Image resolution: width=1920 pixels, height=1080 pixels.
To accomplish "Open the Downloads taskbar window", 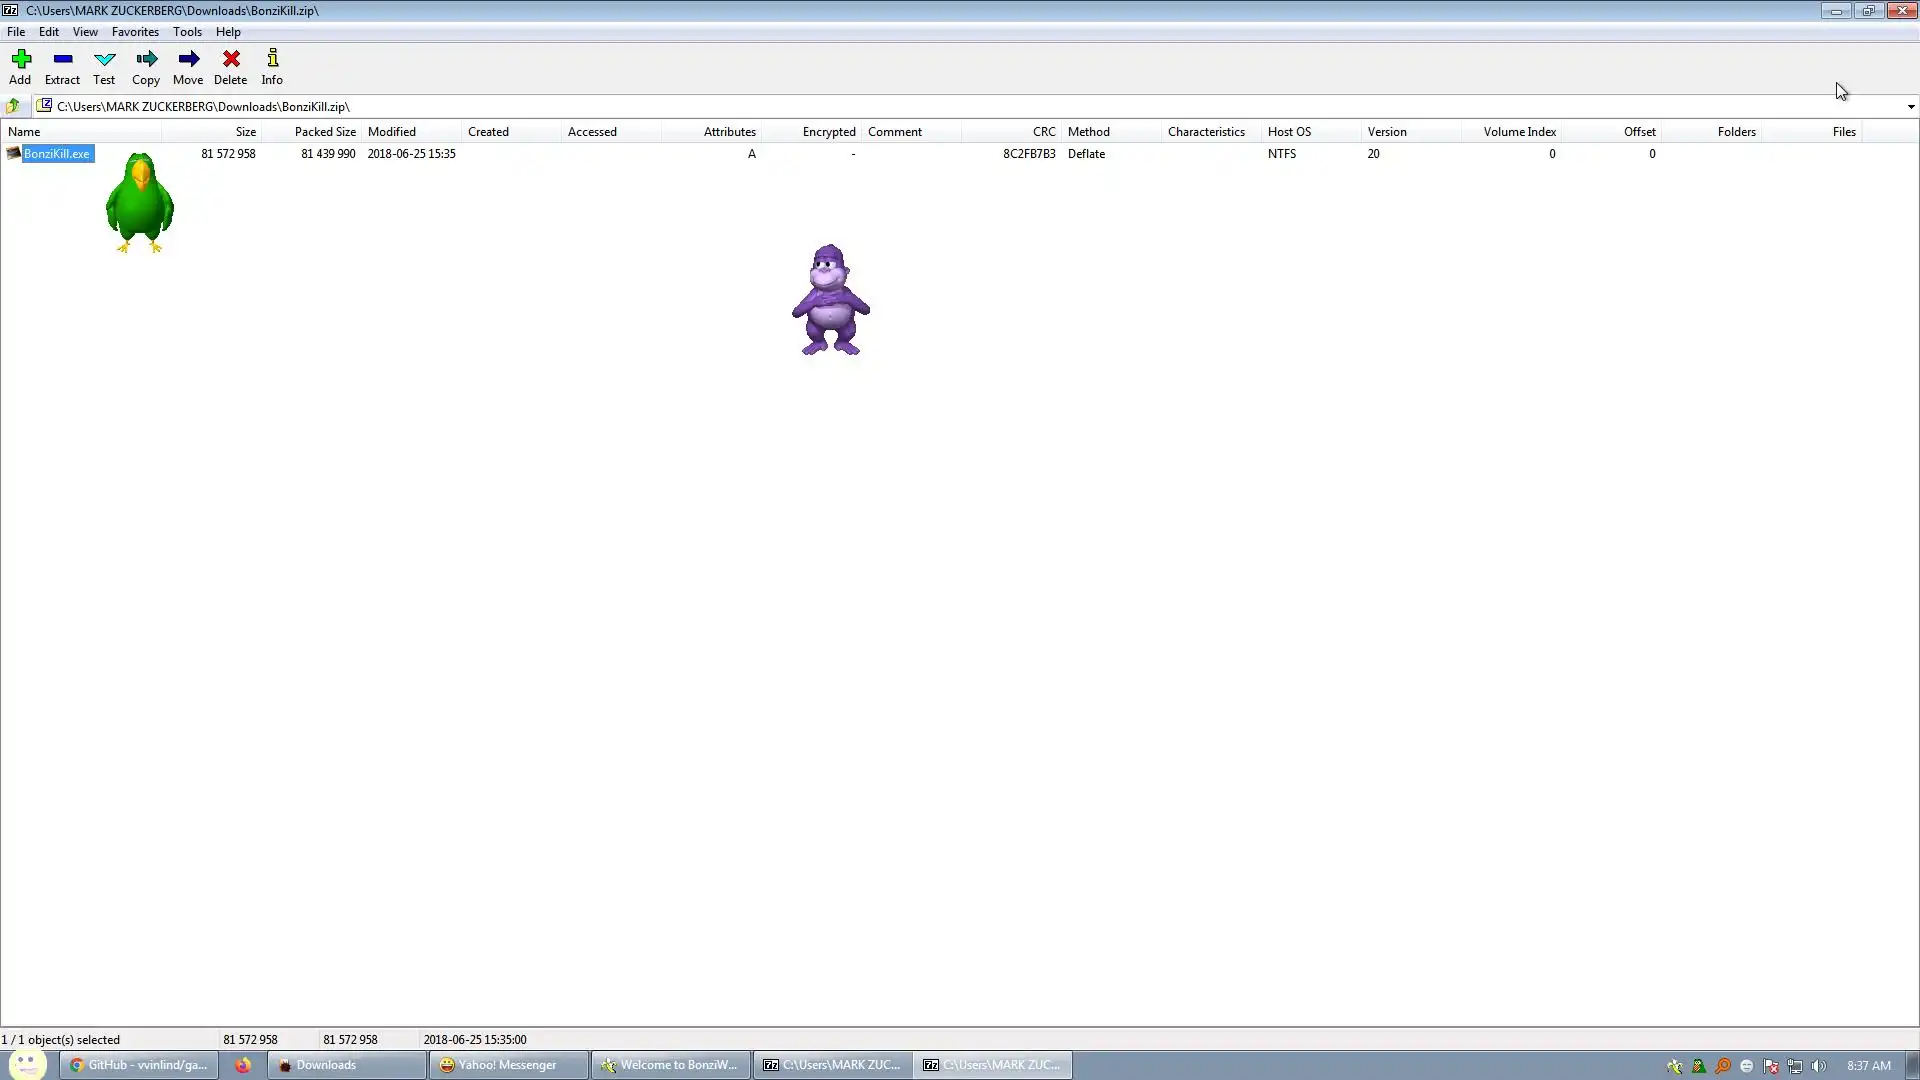I will click(346, 1065).
